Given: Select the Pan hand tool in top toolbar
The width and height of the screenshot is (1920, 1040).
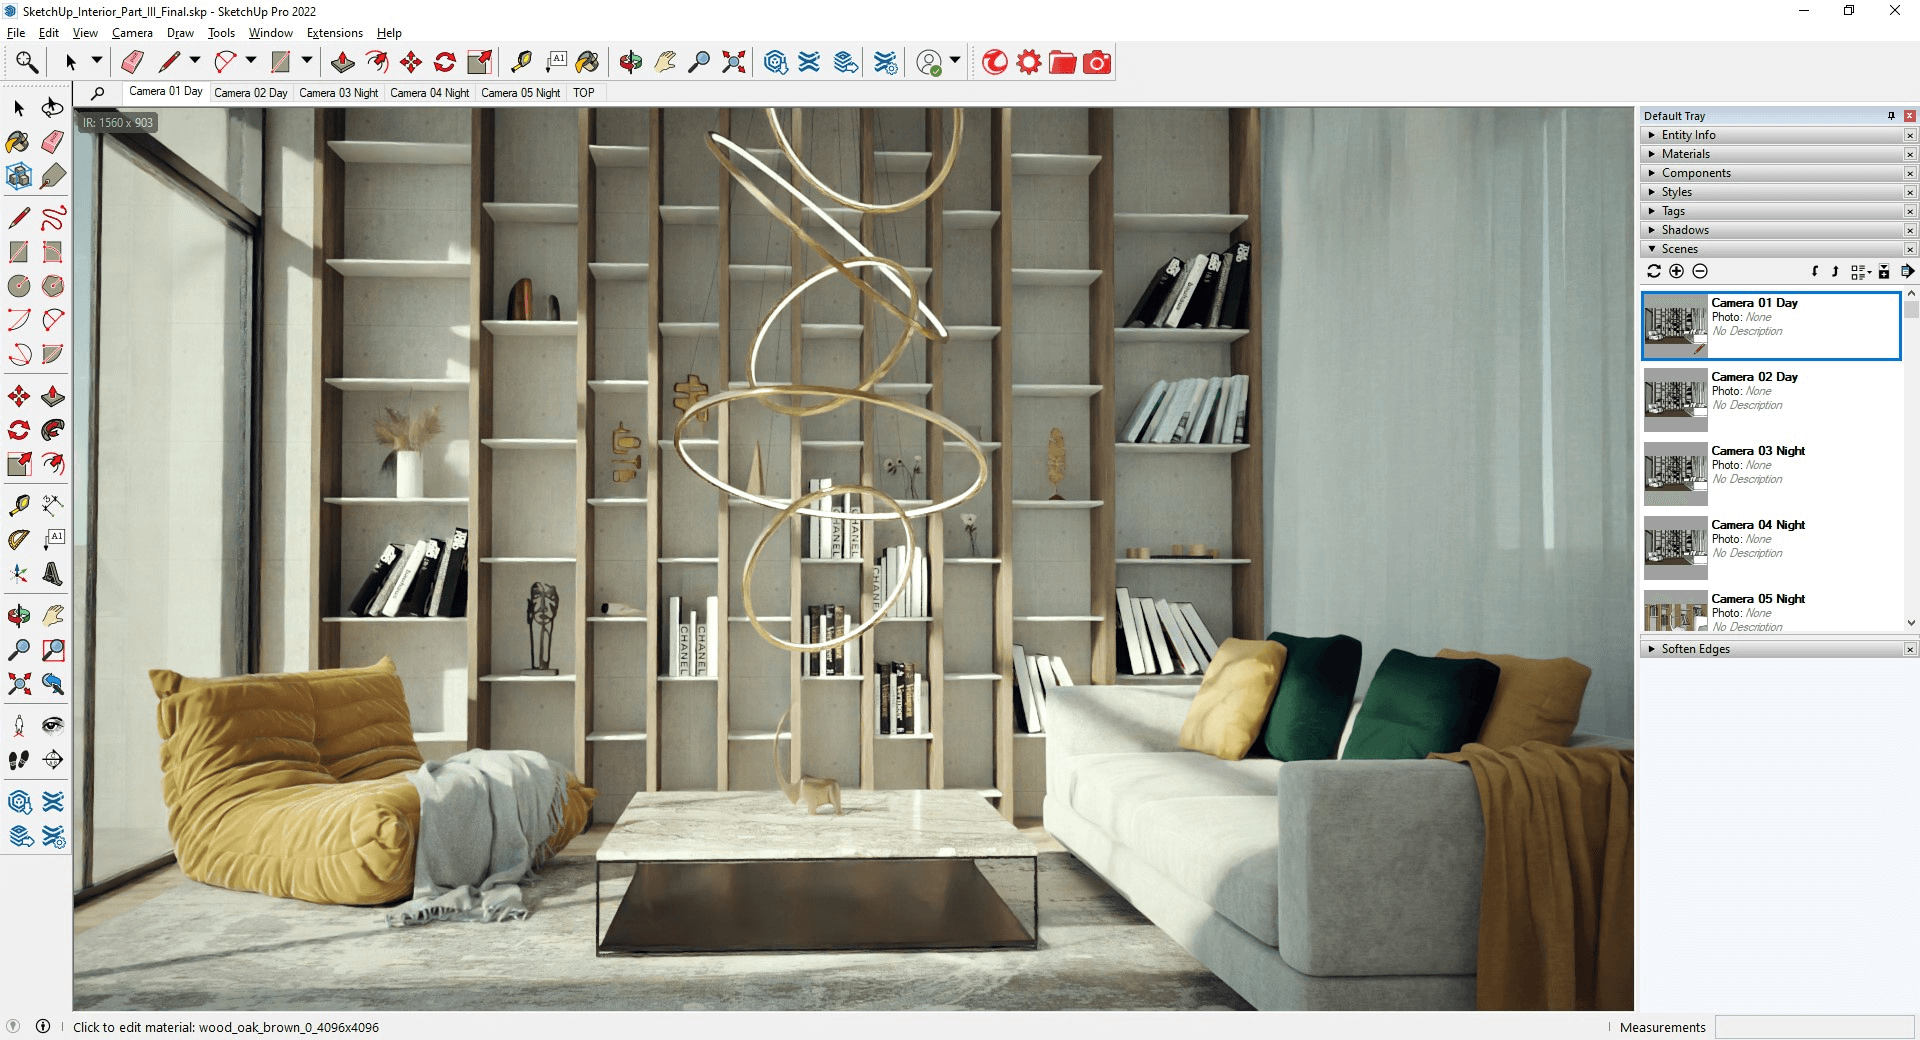Looking at the screenshot, I should click(665, 62).
